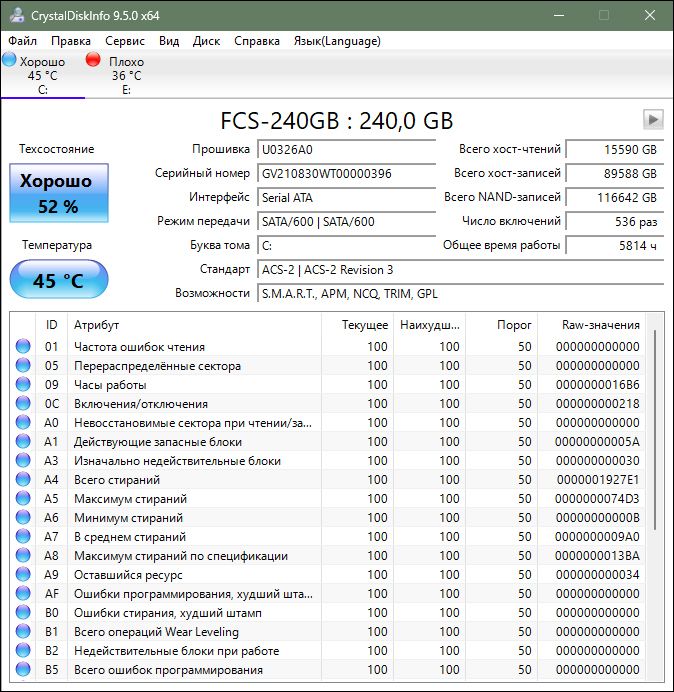
Task: Click the status orb for attribute A6
Action: tap(23, 517)
